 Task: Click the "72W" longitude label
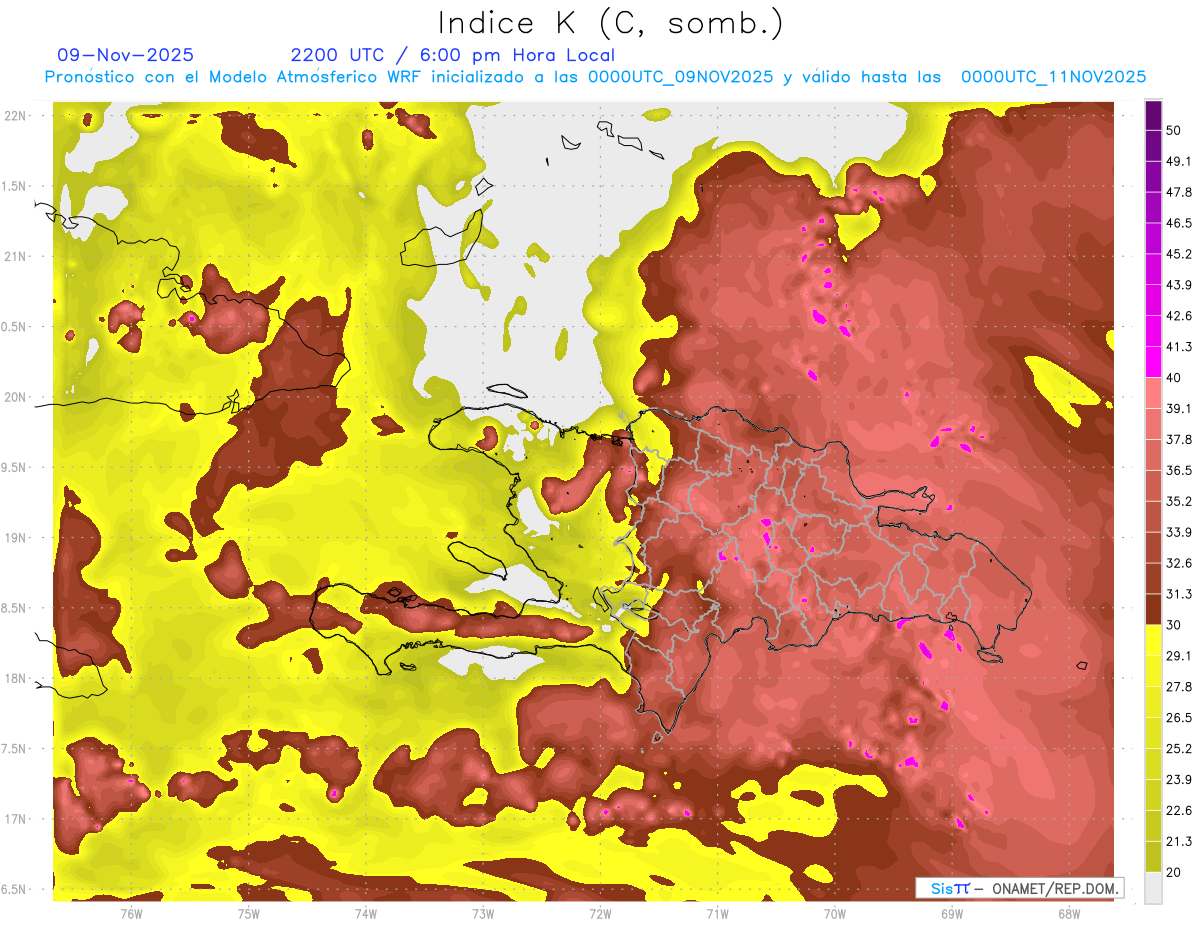point(600,914)
